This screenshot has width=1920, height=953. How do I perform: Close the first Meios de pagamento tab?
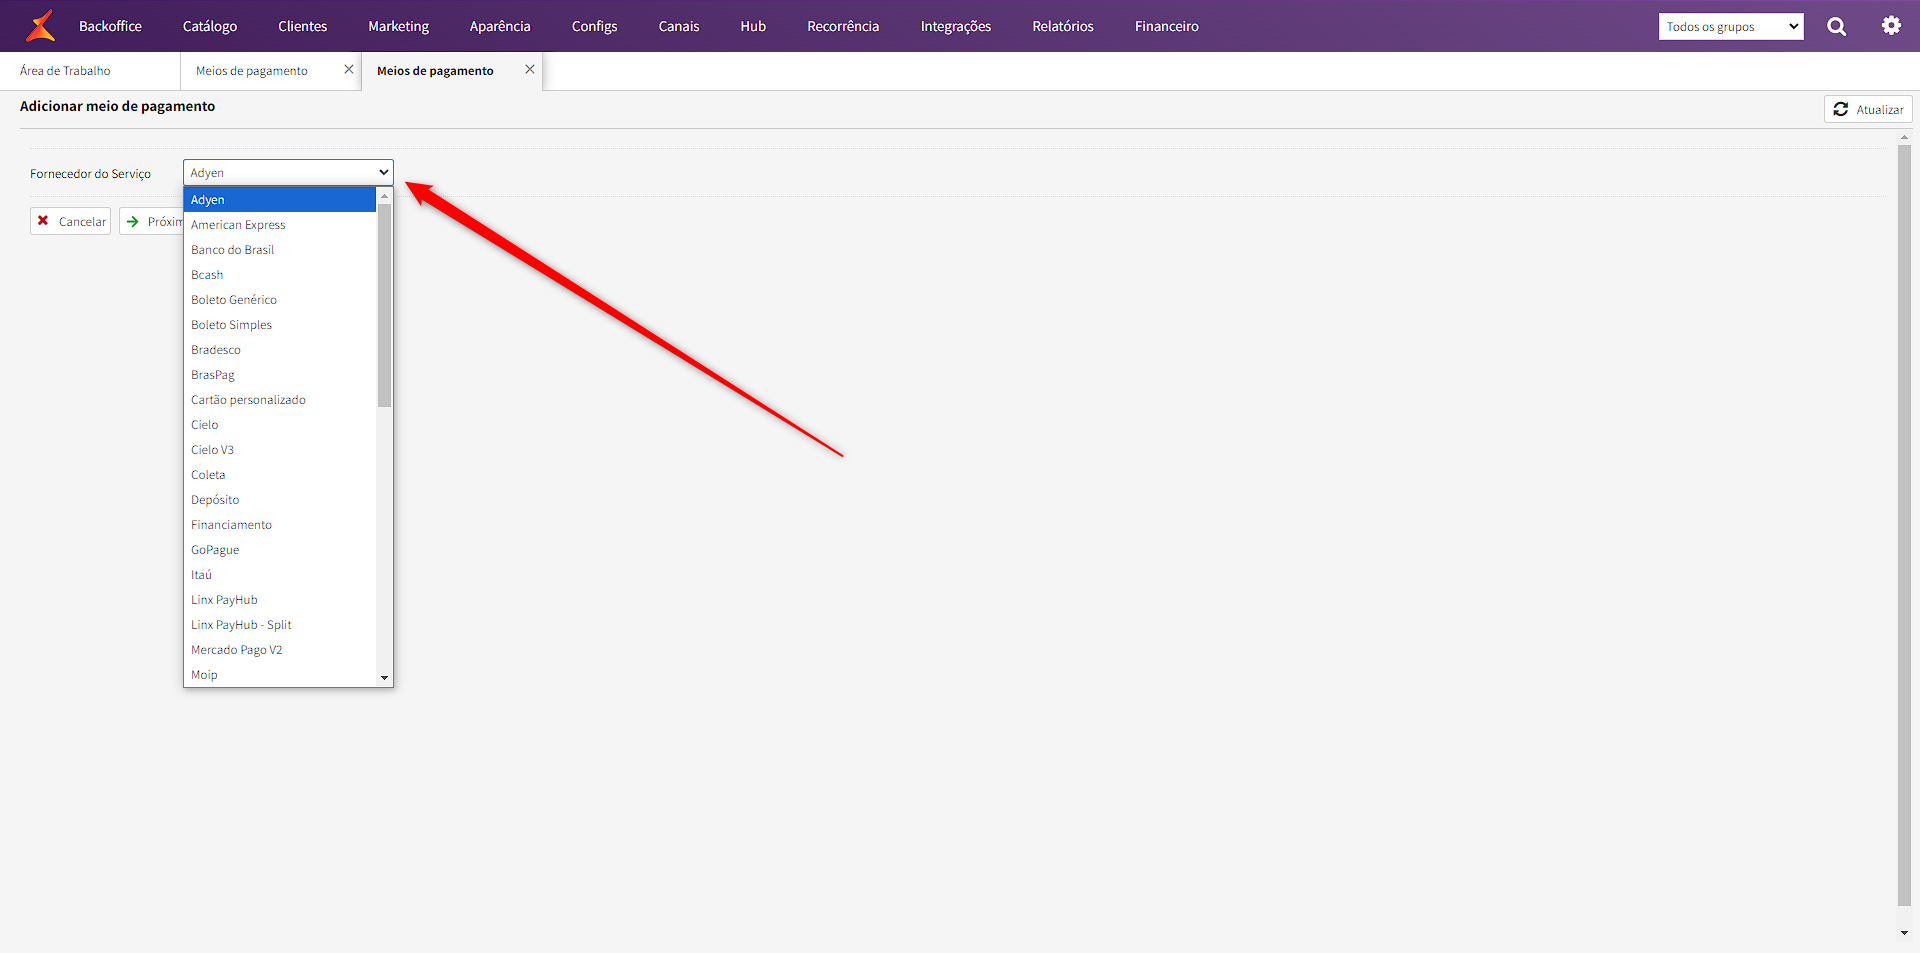pos(349,69)
